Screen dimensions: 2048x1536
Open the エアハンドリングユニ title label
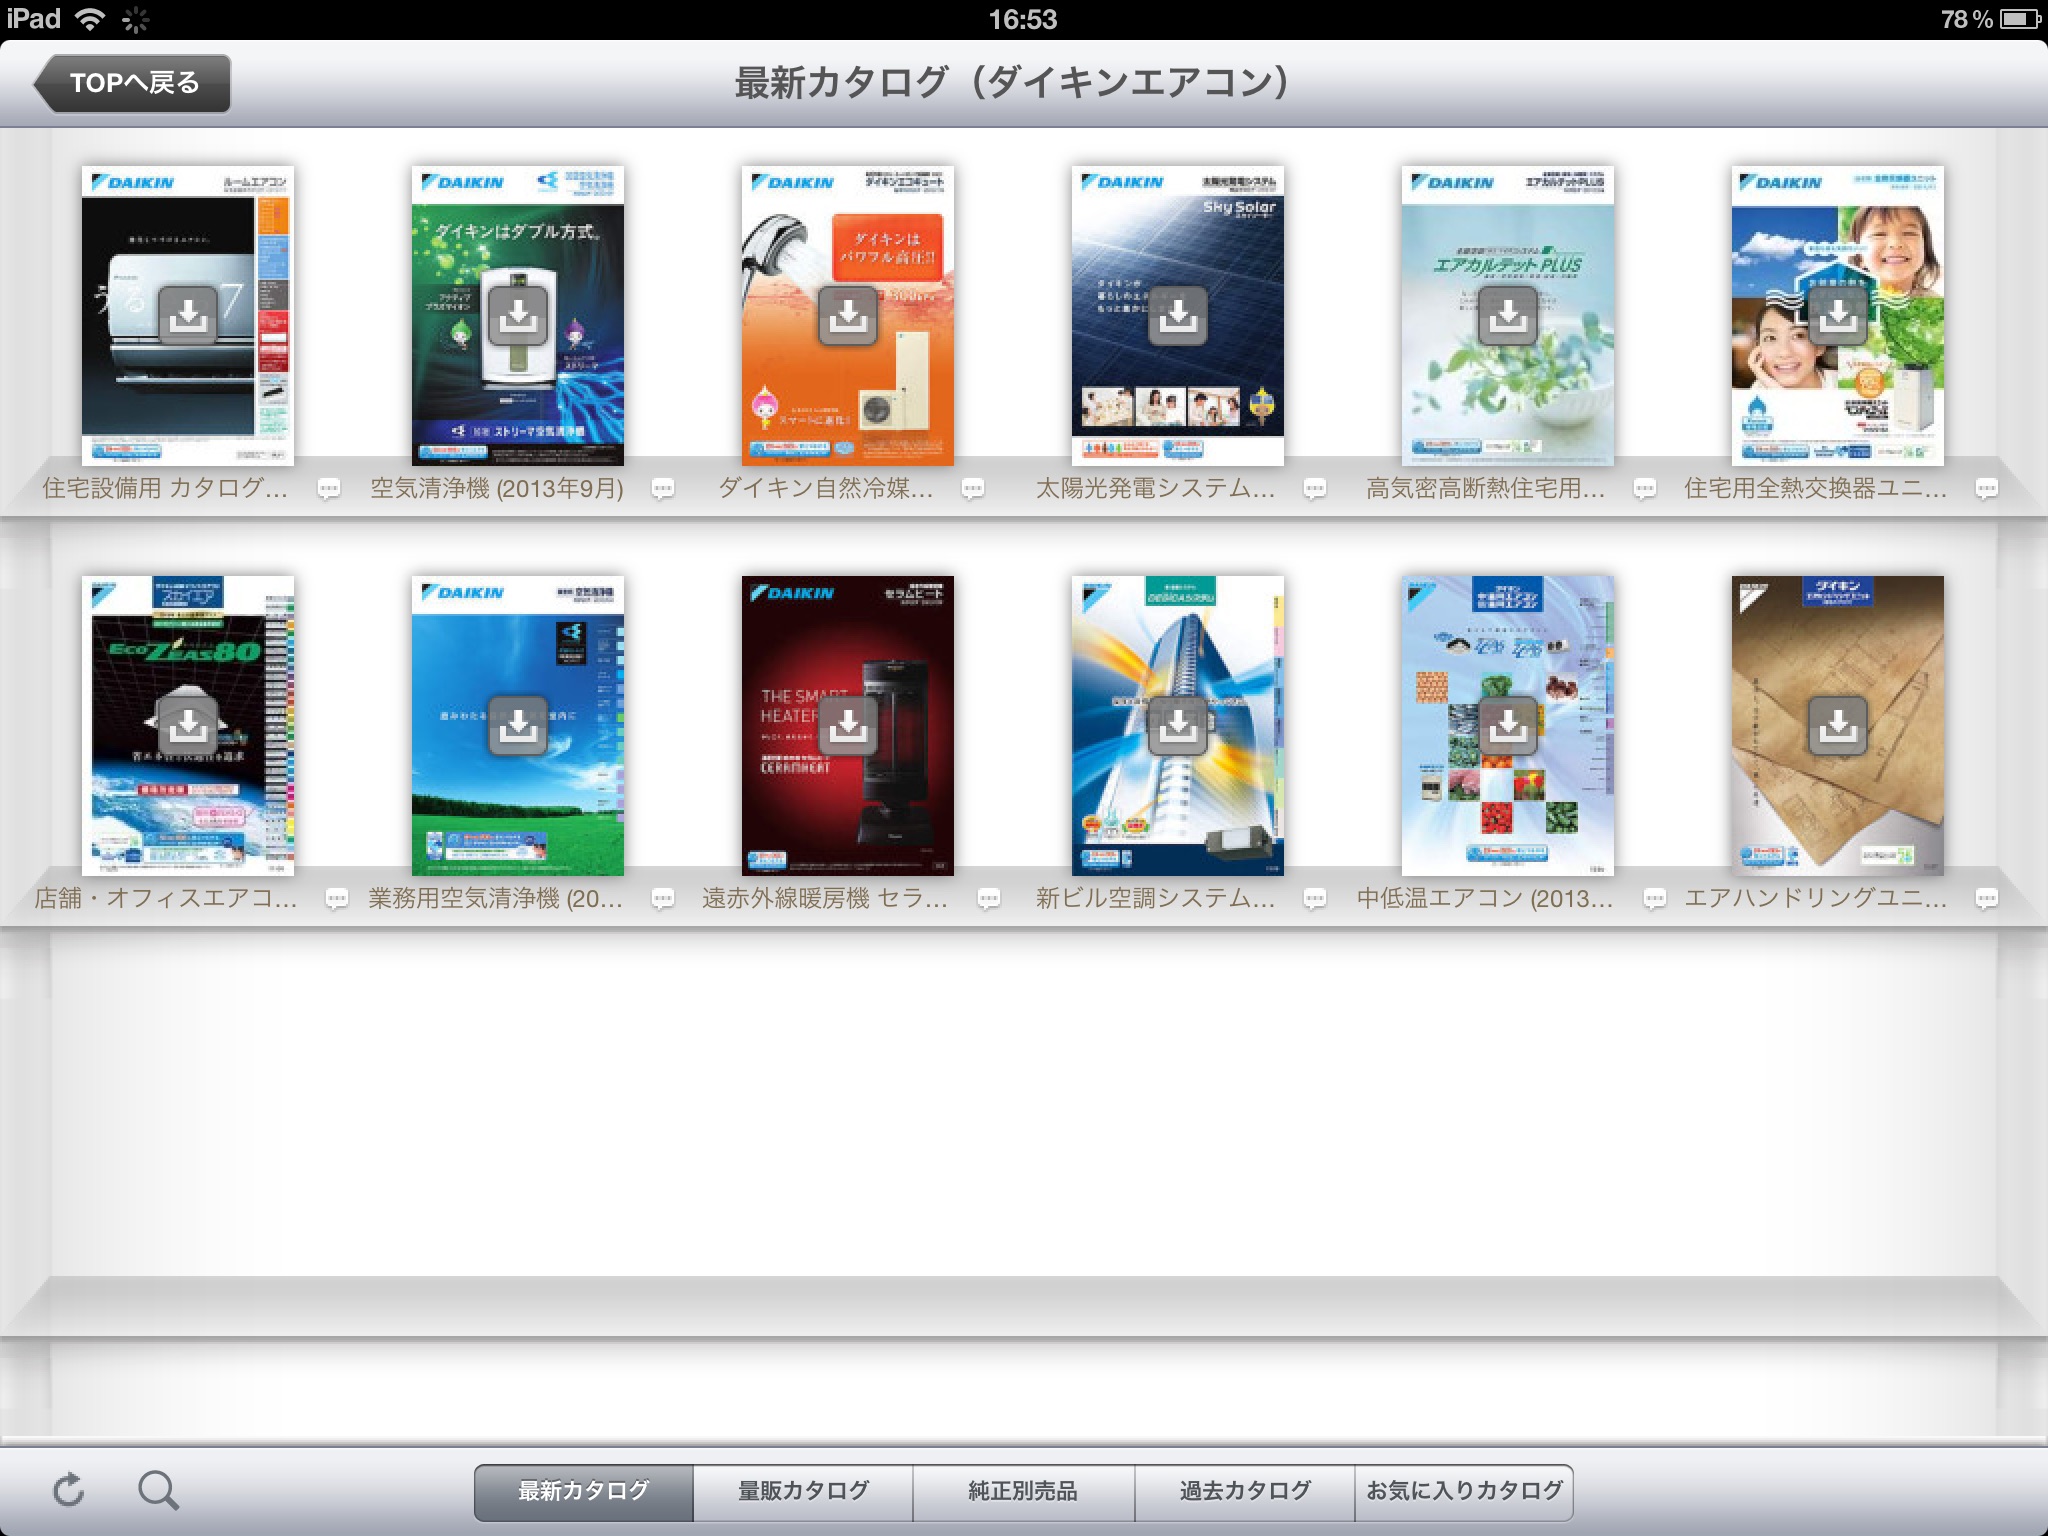[x=1816, y=898]
